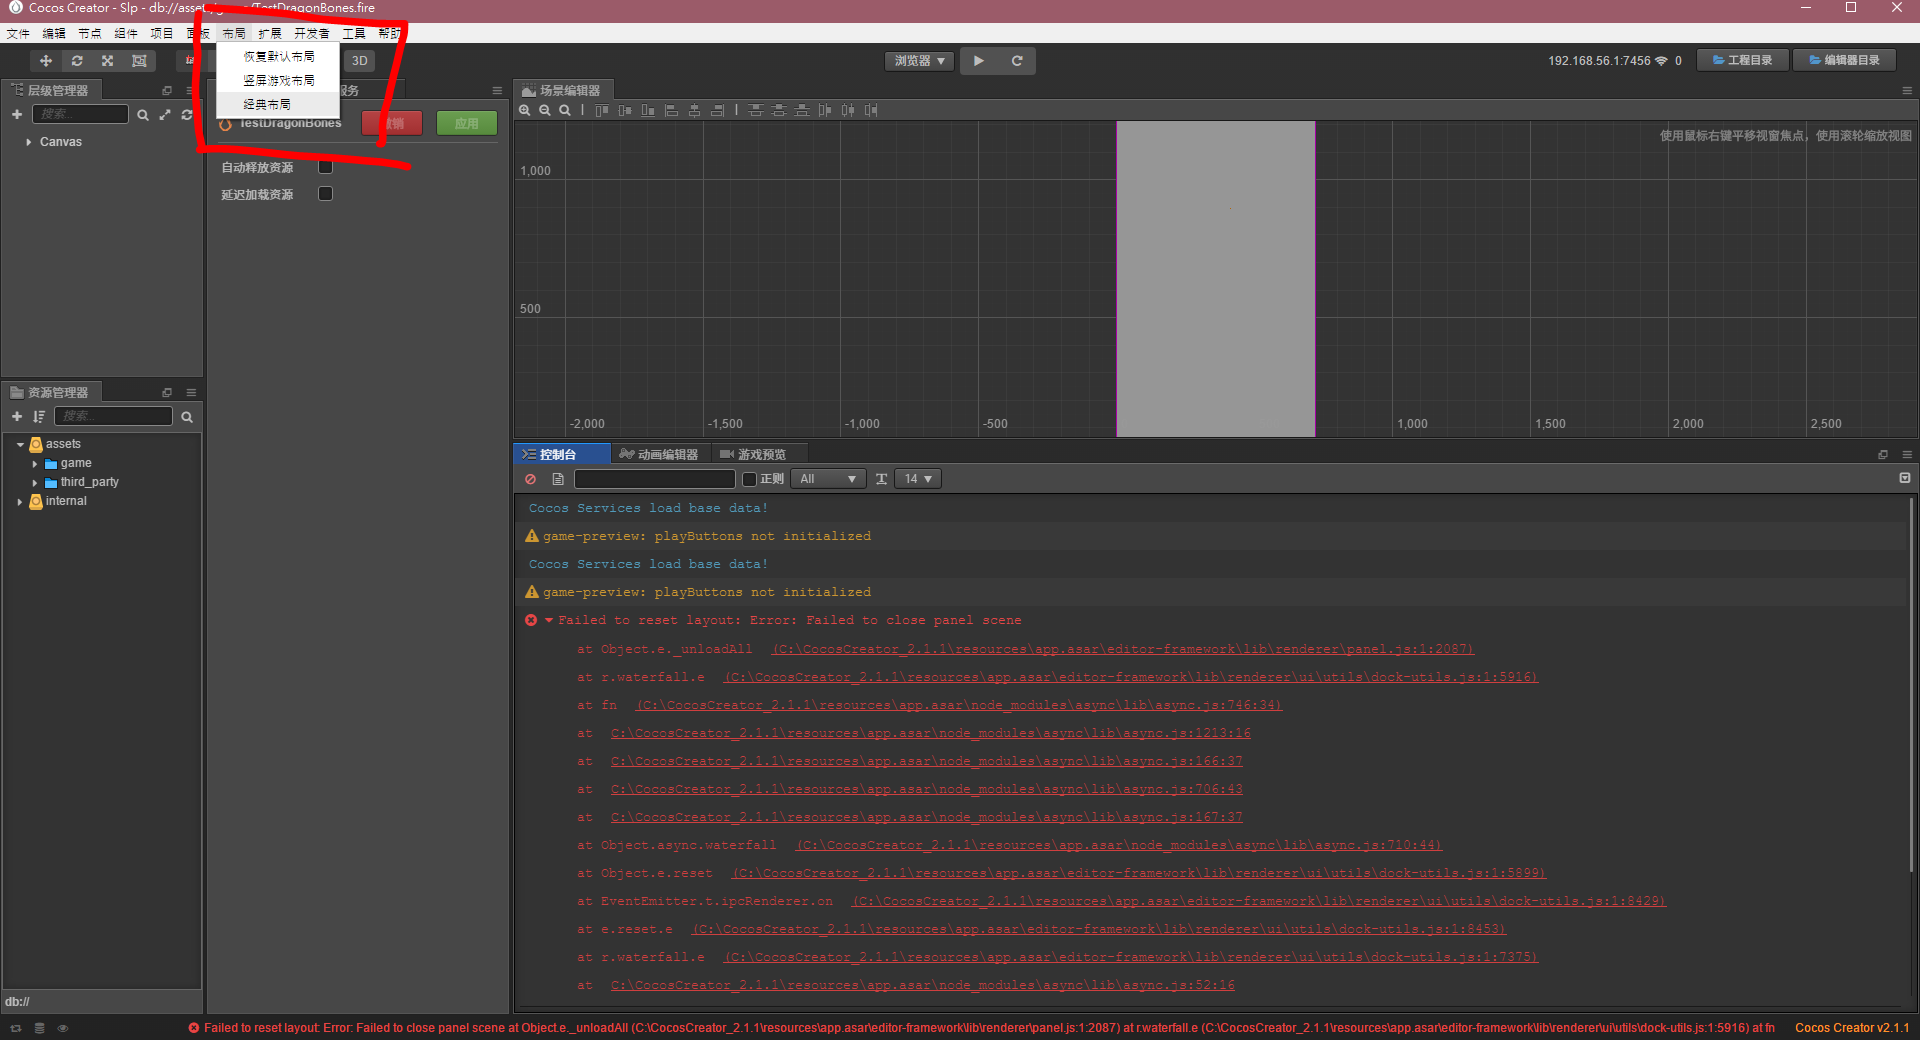Choose 竖屏游戏布局 from layout menu
1920x1040 pixels.
[x=279, y=81]
